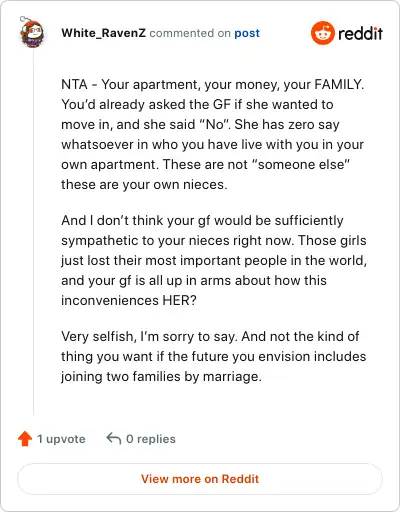This screenshot has height=512, width=400.
Task: Click the orange upvote arrow icon
Action: click(x=25, y=439)
